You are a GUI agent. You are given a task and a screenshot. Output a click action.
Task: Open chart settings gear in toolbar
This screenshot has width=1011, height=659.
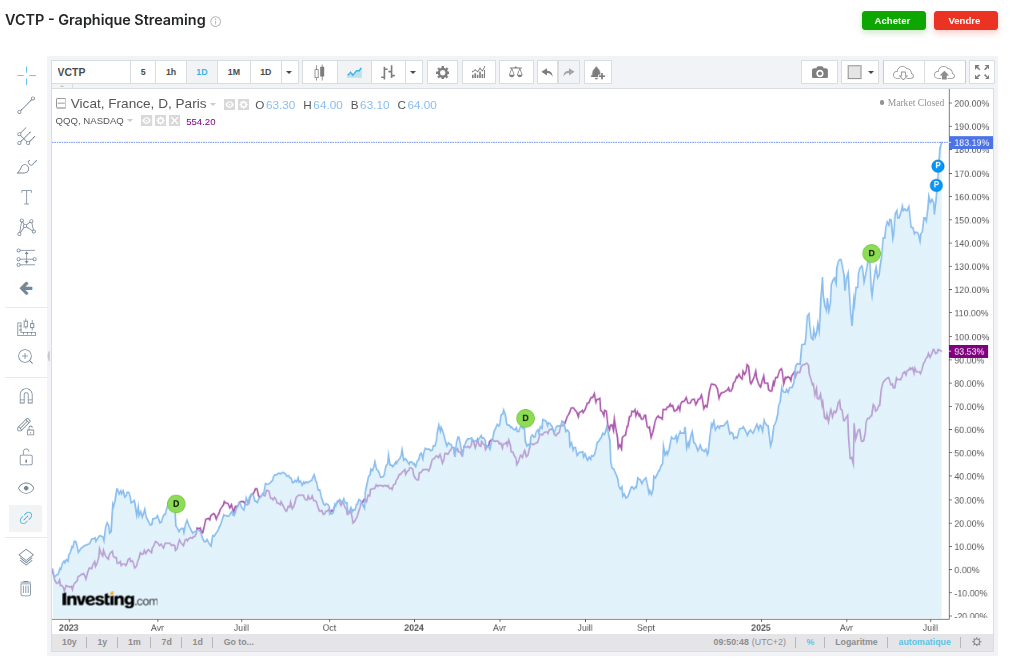click(x=442, y=72)
